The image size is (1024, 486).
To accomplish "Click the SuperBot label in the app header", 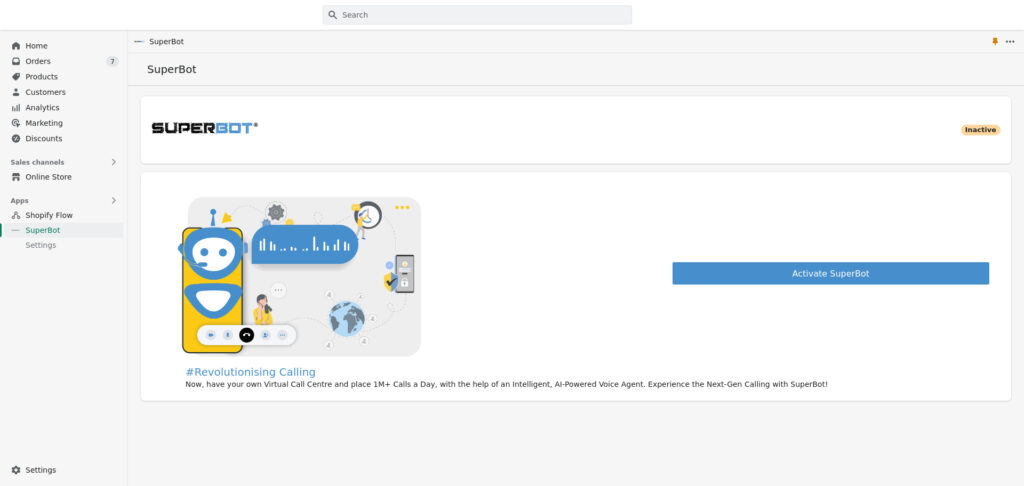I will 167,41.
